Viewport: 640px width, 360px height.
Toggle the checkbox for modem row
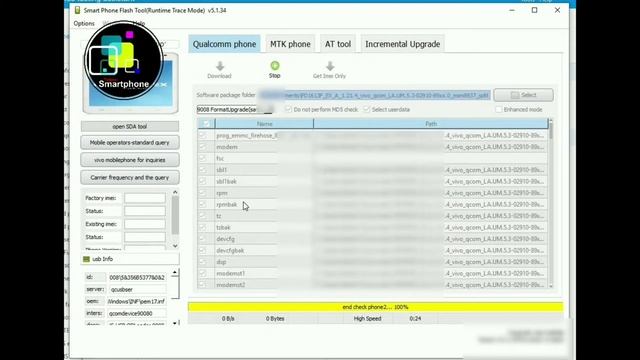click(202, 147)
